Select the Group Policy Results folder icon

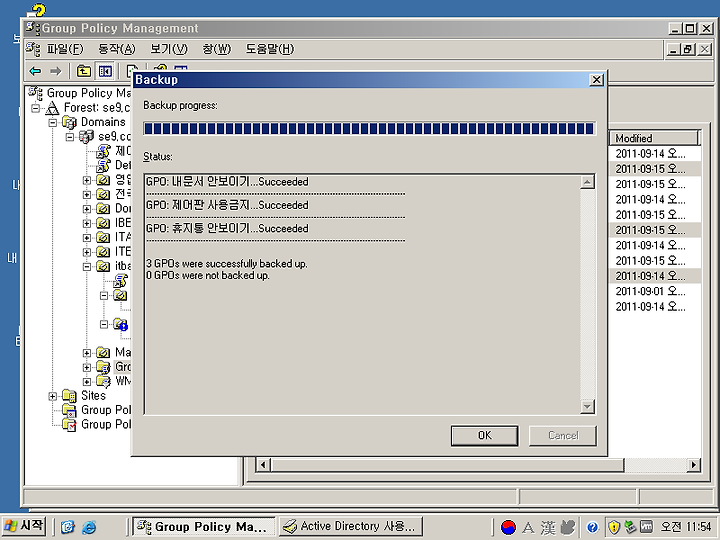69,424
